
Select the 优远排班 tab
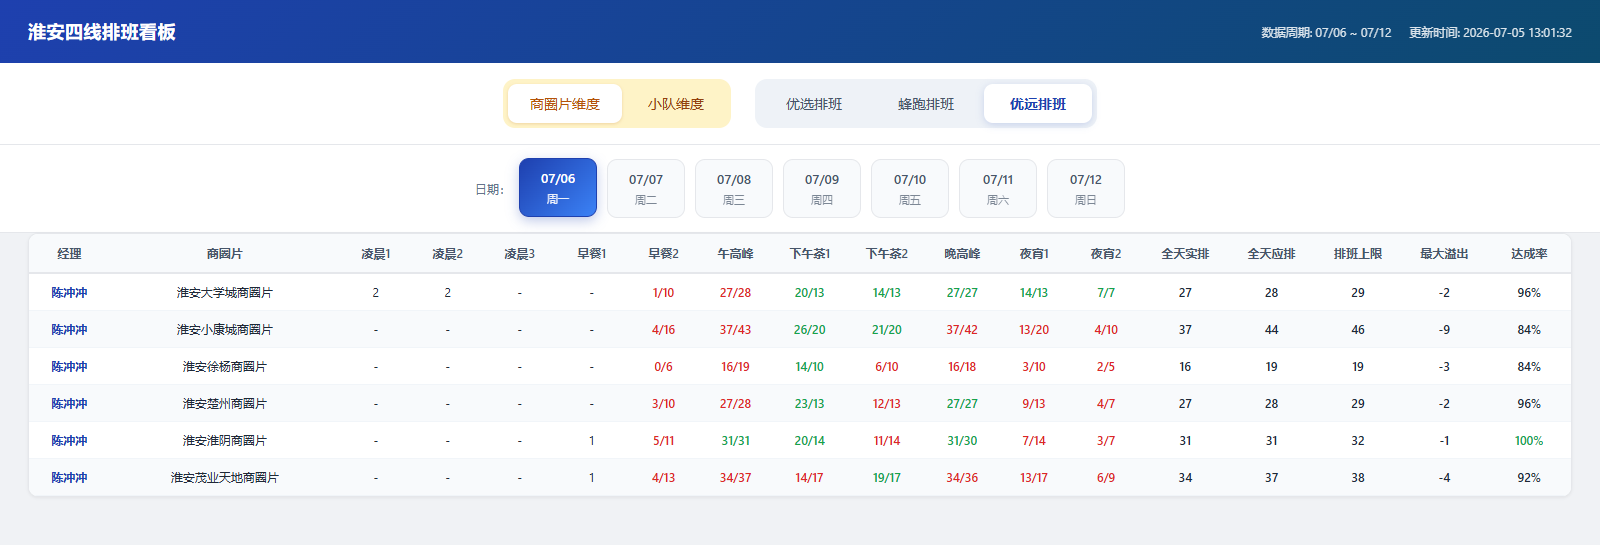click(1038, 104)
